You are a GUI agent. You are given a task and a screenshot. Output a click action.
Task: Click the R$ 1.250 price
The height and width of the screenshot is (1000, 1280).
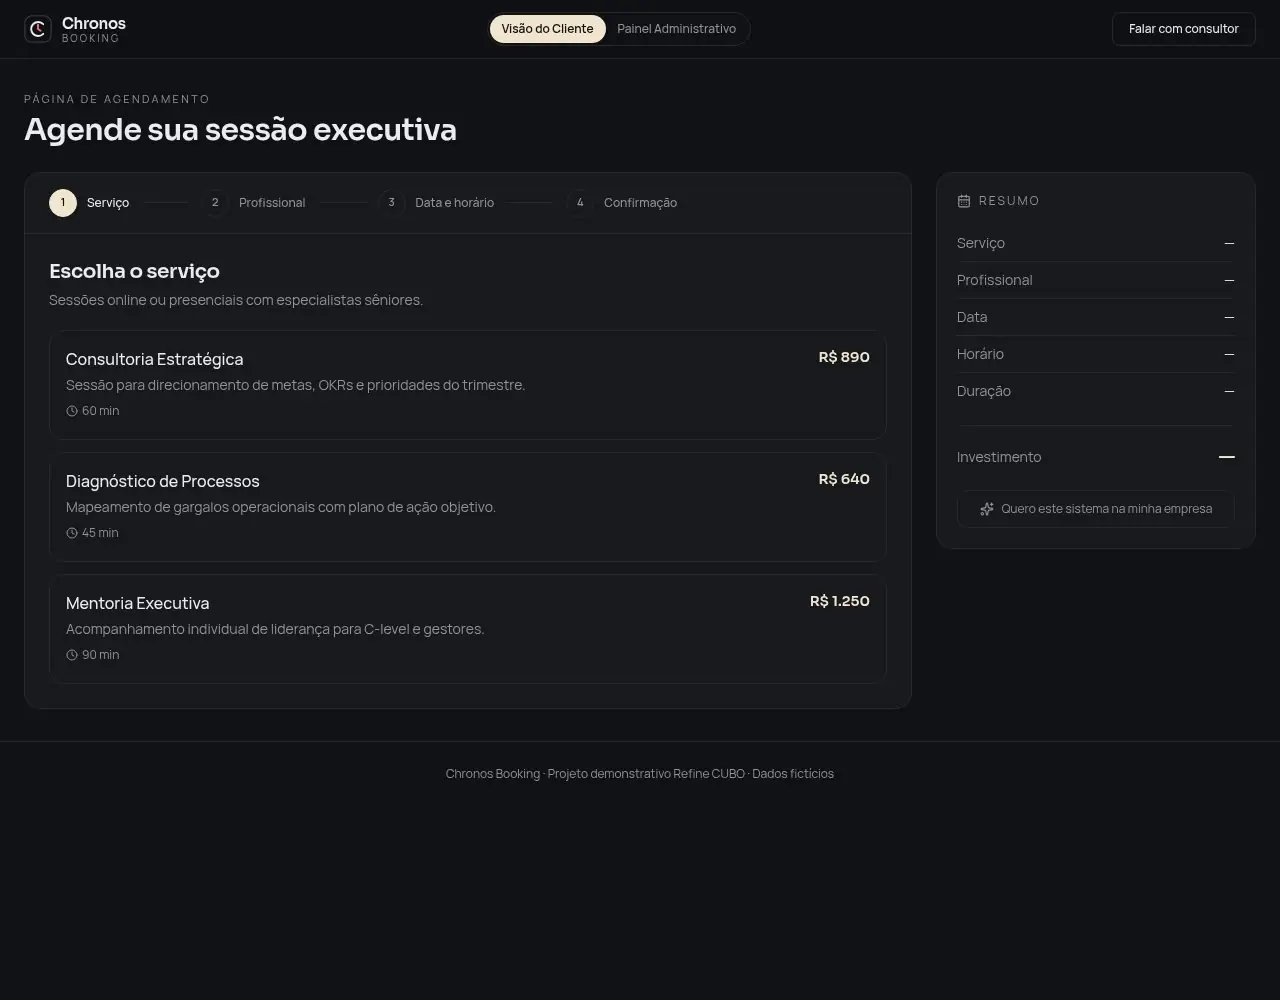click(x=840, y=601)
